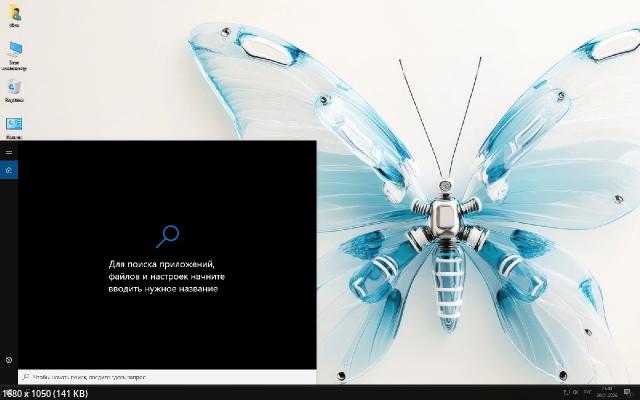The image size is (640, 400).
Task: Open the taskbar clock and date
Action: 606,392
